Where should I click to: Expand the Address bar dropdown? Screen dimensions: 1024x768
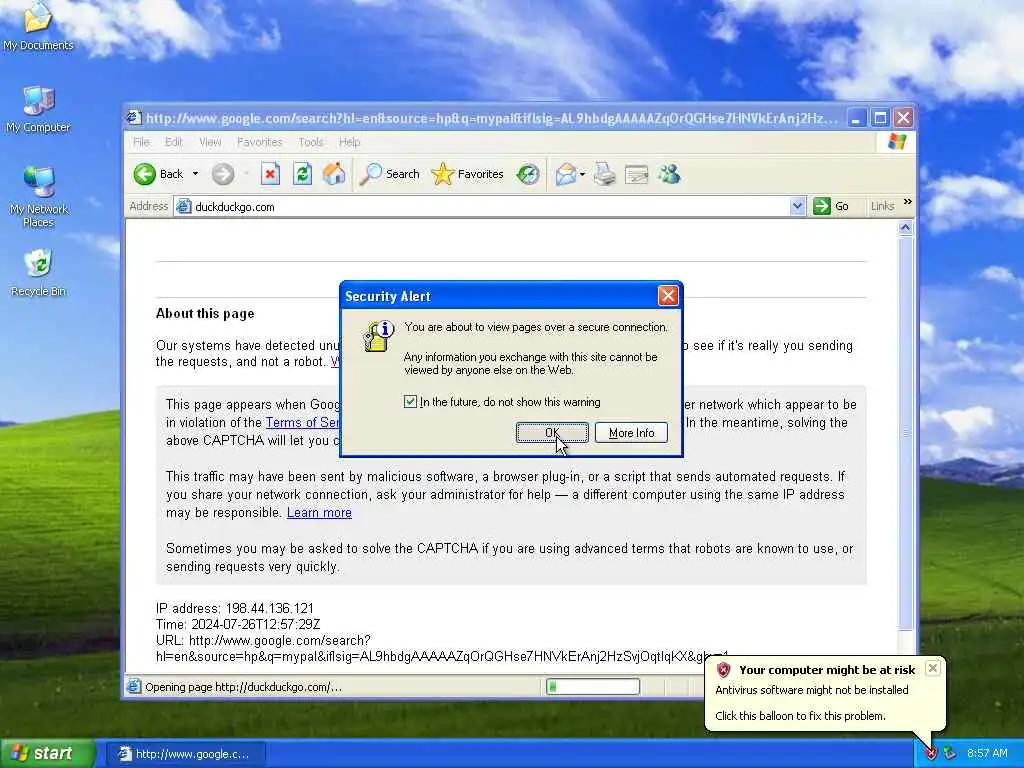(x=797, y=206)
